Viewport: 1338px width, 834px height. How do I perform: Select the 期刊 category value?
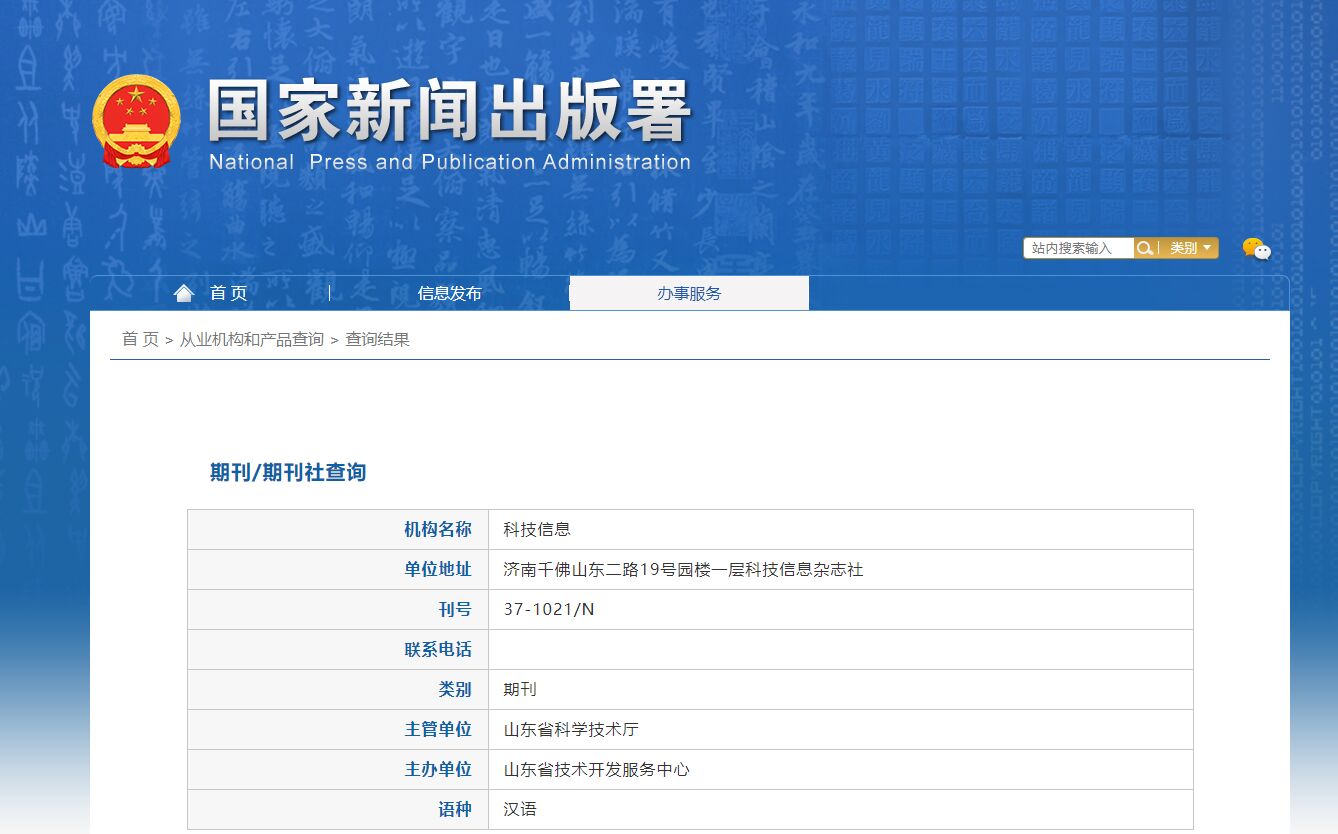[x=520, y=689]
